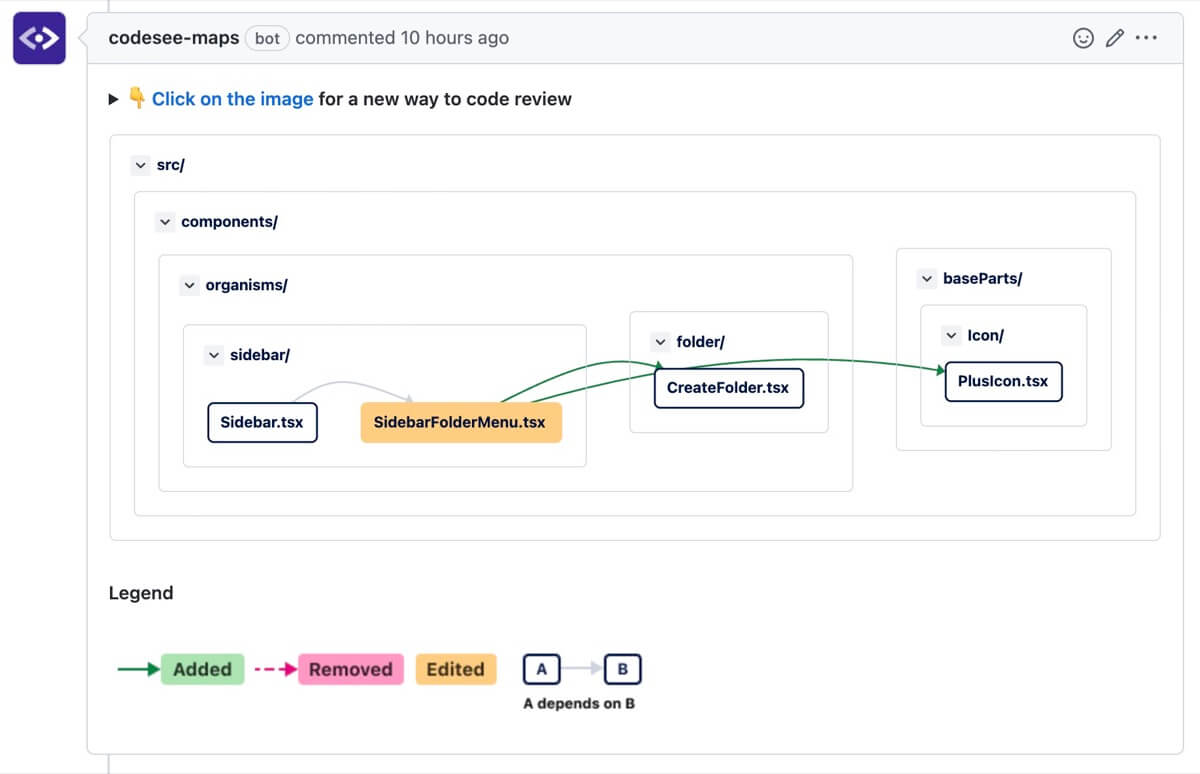Collapse the folder/ directory
The width and height of the screenshot is (1200, 774).
[x=659, y=341]
